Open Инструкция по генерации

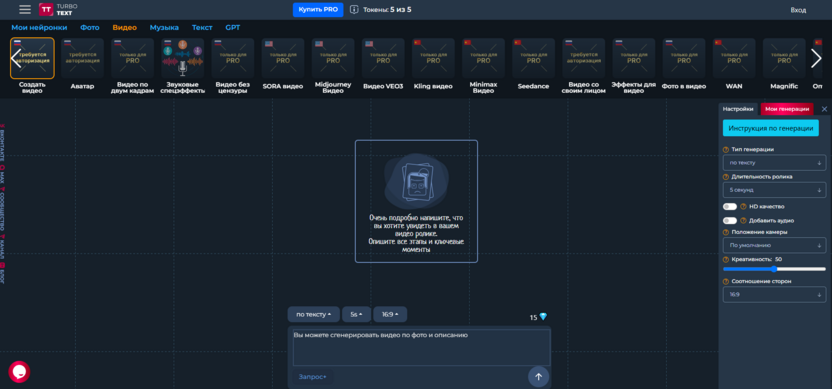[770, 128]
